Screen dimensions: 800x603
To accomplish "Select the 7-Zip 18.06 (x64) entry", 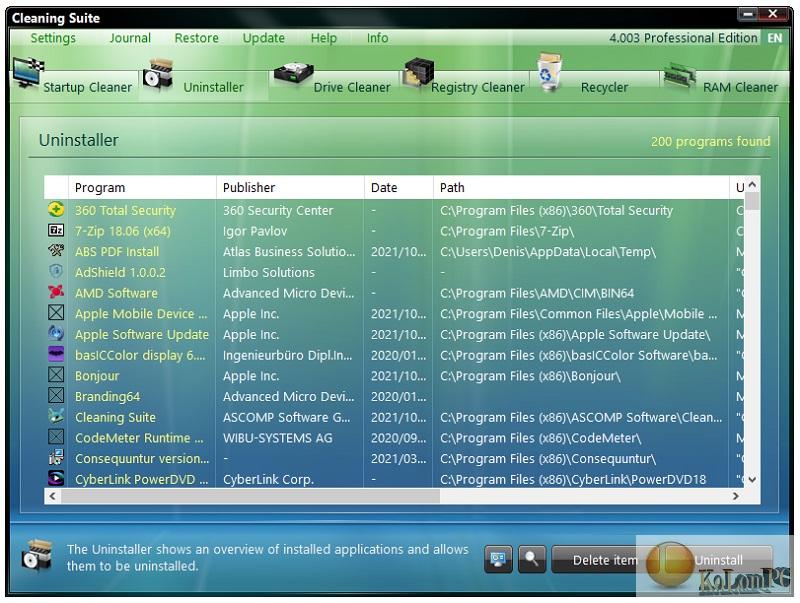I will pos(122,231).
